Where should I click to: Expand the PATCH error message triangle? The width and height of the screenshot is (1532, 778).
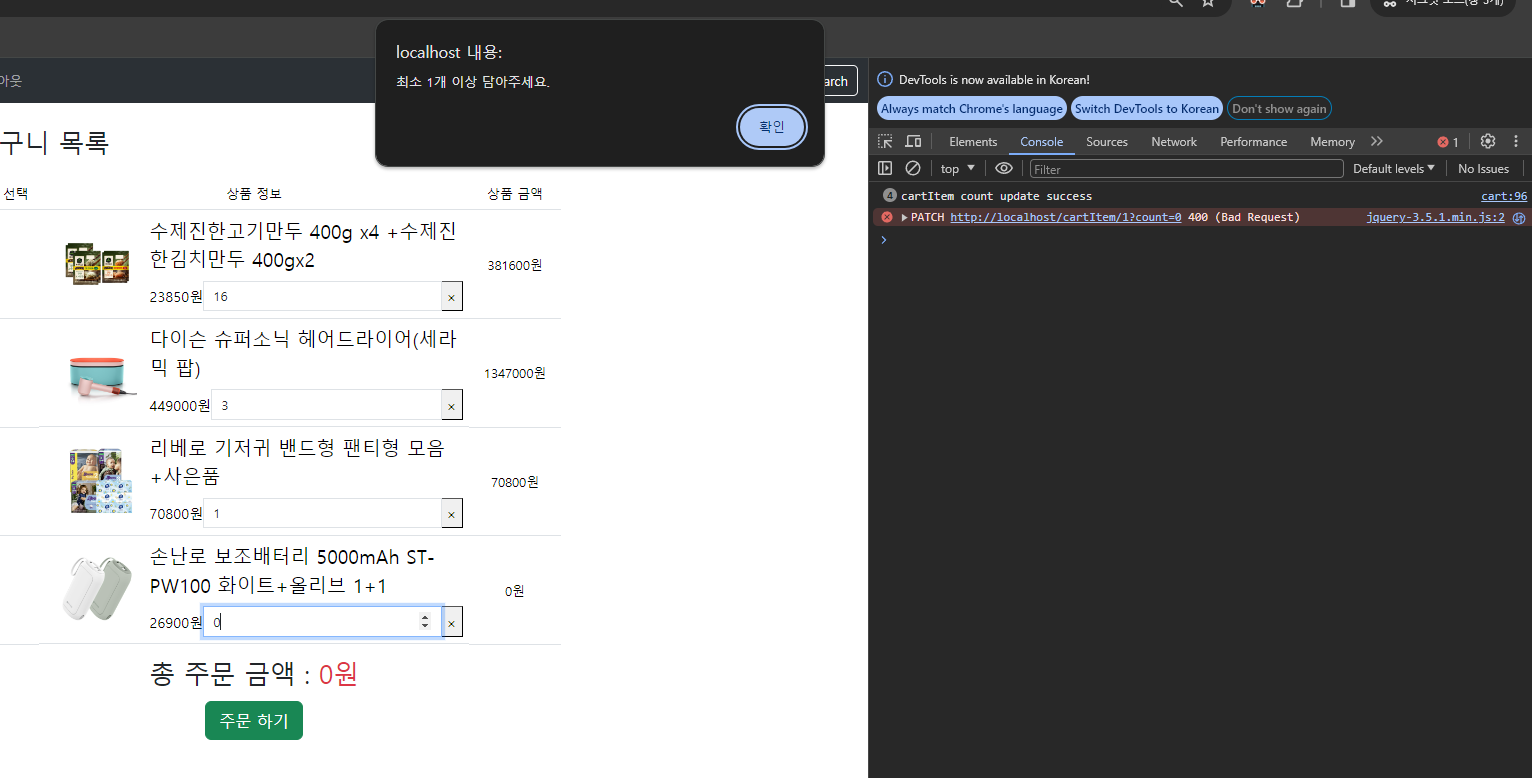[x=904, y=217]
